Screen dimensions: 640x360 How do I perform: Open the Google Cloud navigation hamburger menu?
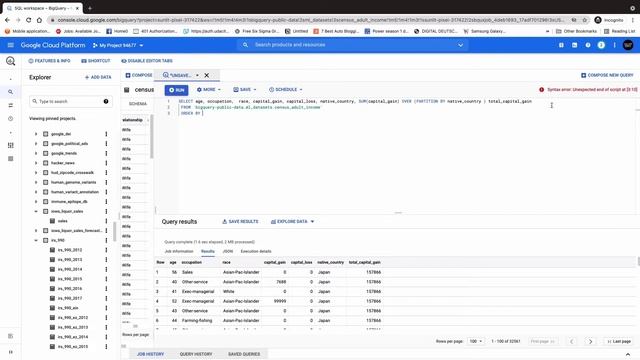pyautogui.click(x=11, y=45)
